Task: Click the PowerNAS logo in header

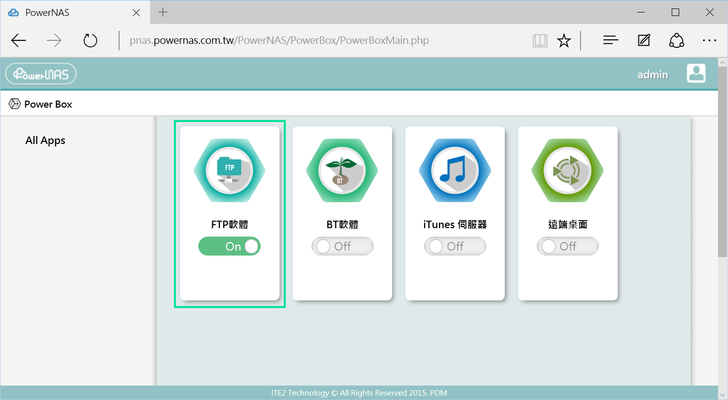Action: pos(41,75)
